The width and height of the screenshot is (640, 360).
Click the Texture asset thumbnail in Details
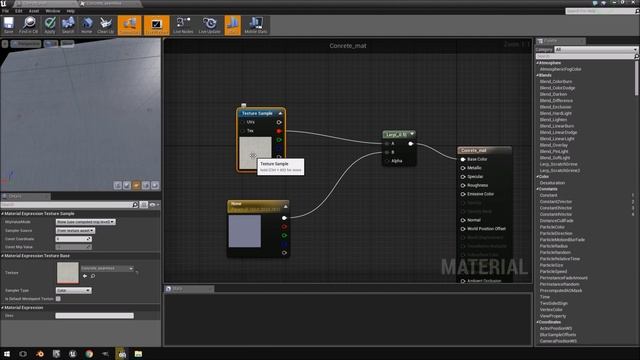(68, 273)
